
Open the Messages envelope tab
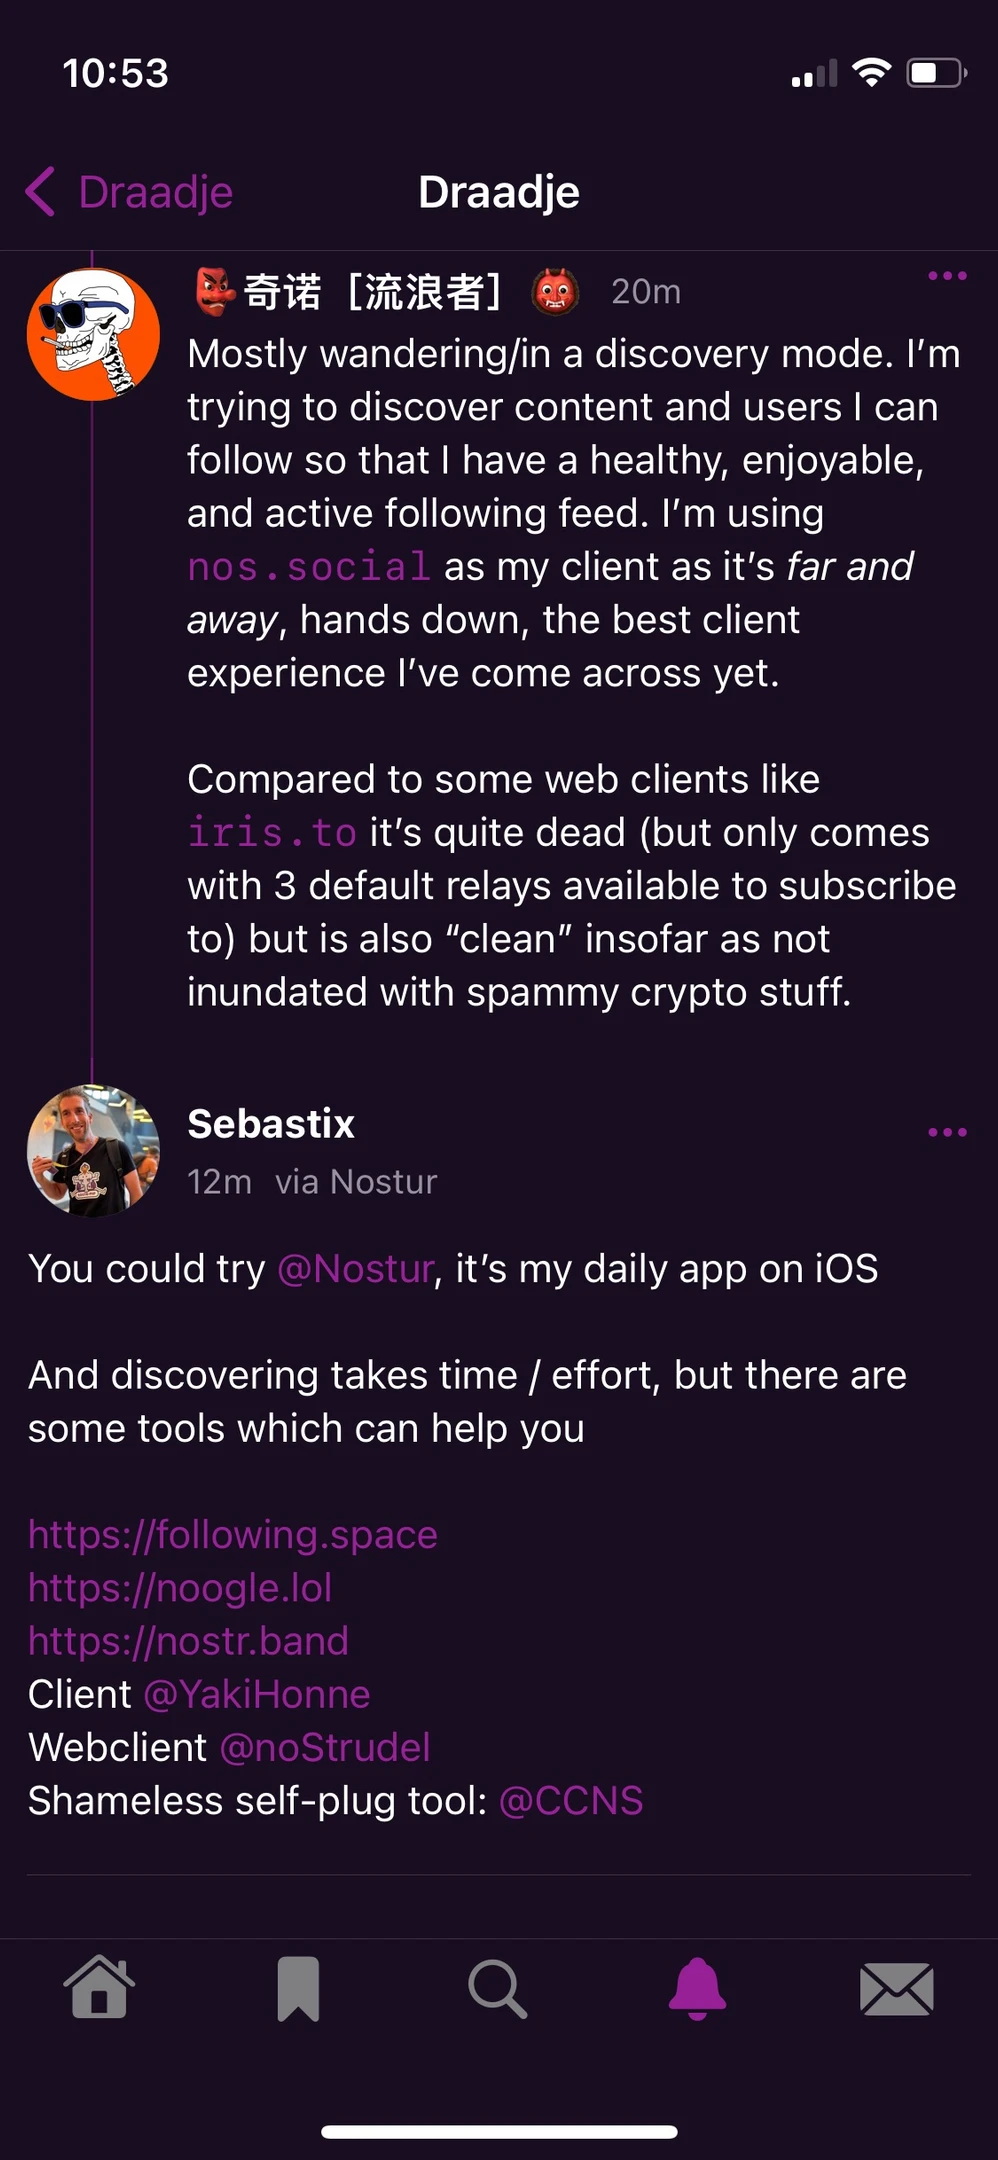pyautogui.click(x=897, y=1988)
